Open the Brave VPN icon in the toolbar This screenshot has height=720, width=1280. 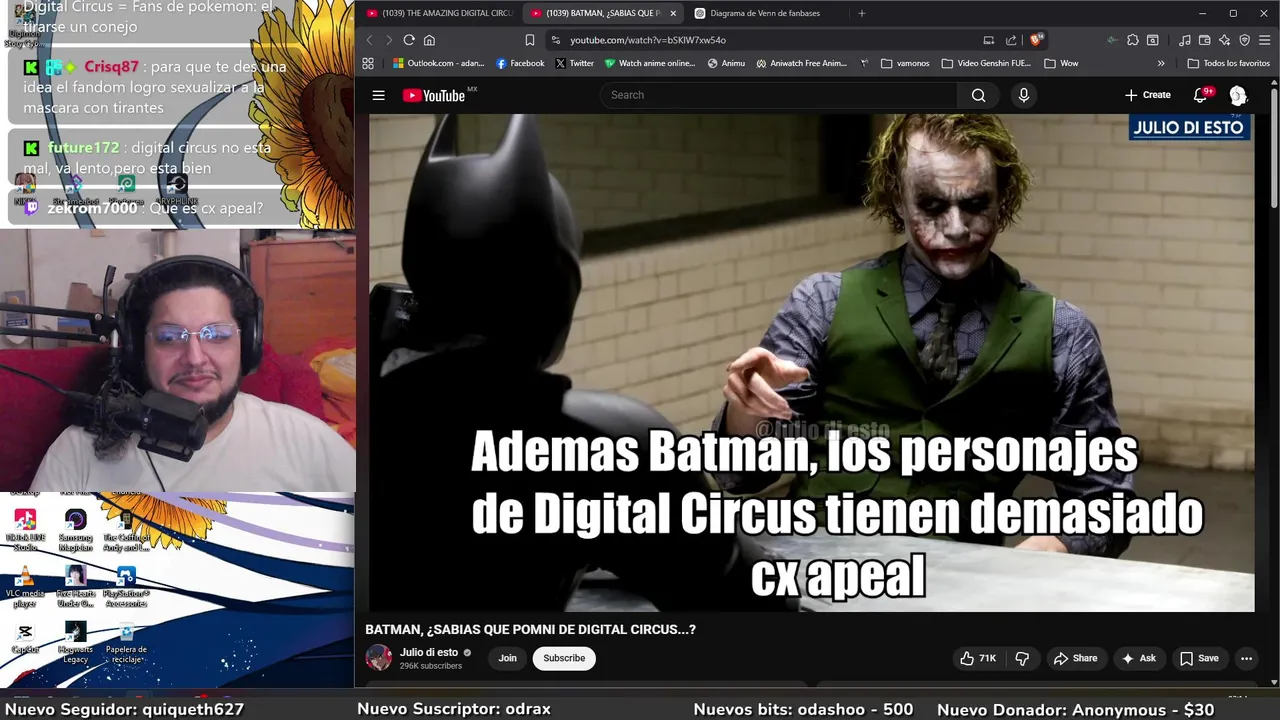point(1245,40)
